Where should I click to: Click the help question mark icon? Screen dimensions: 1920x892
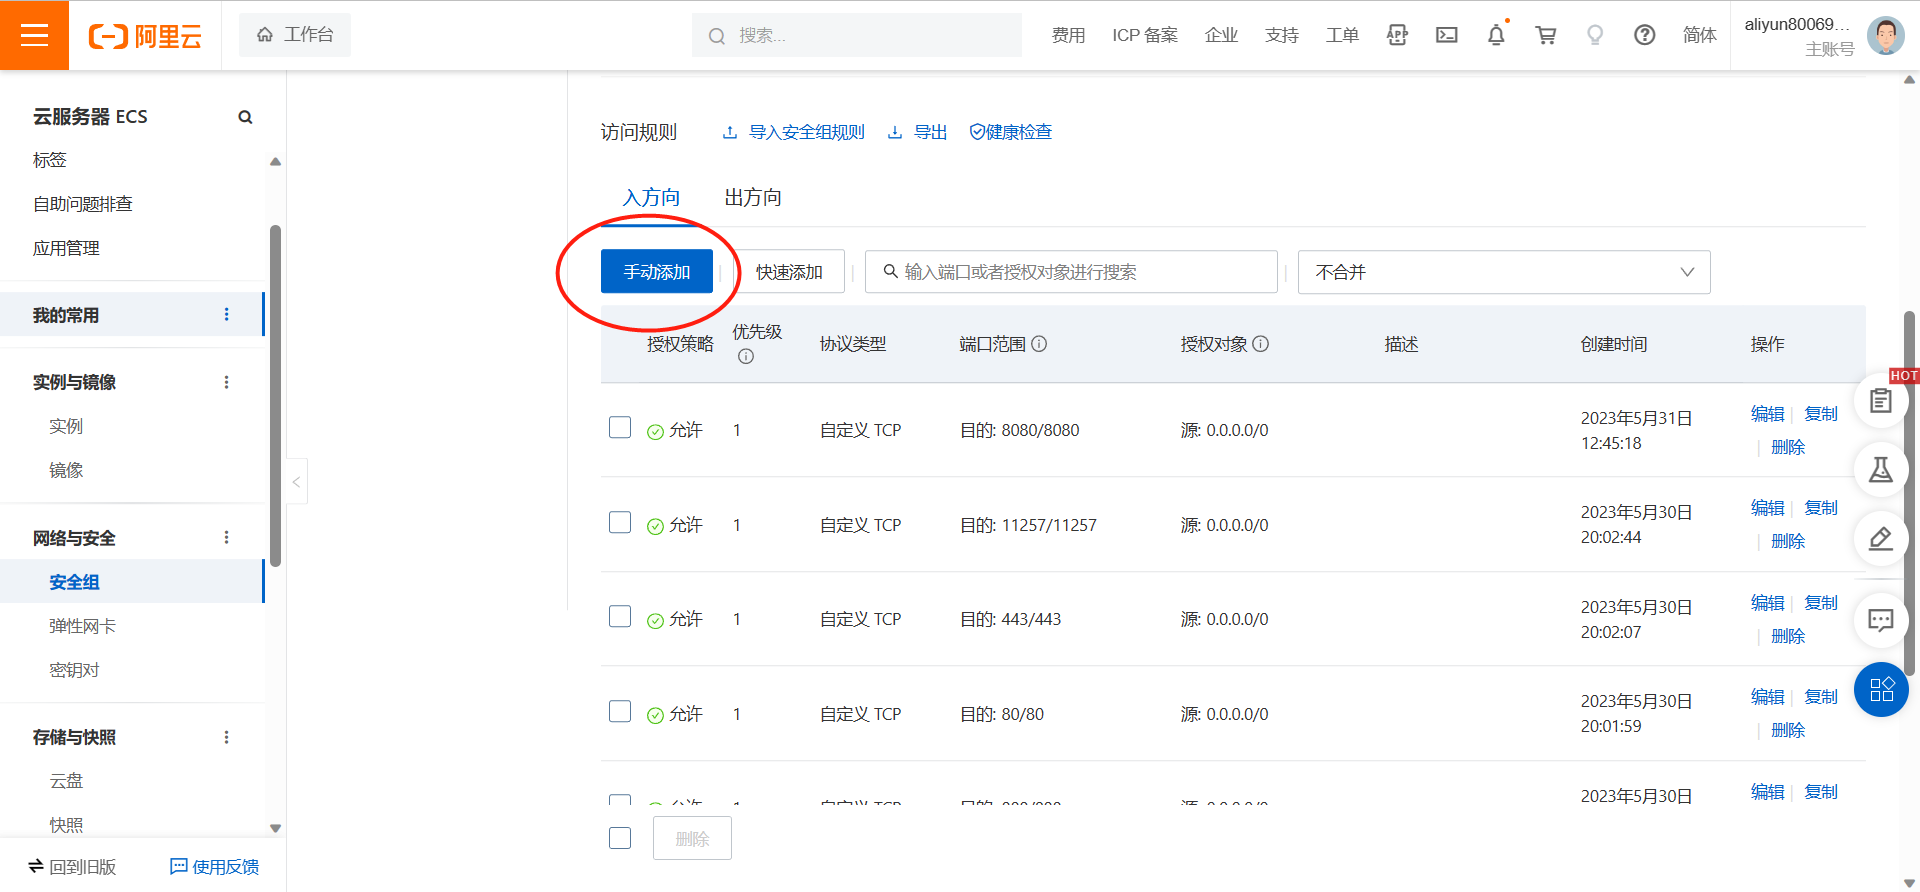[1644, 36]
